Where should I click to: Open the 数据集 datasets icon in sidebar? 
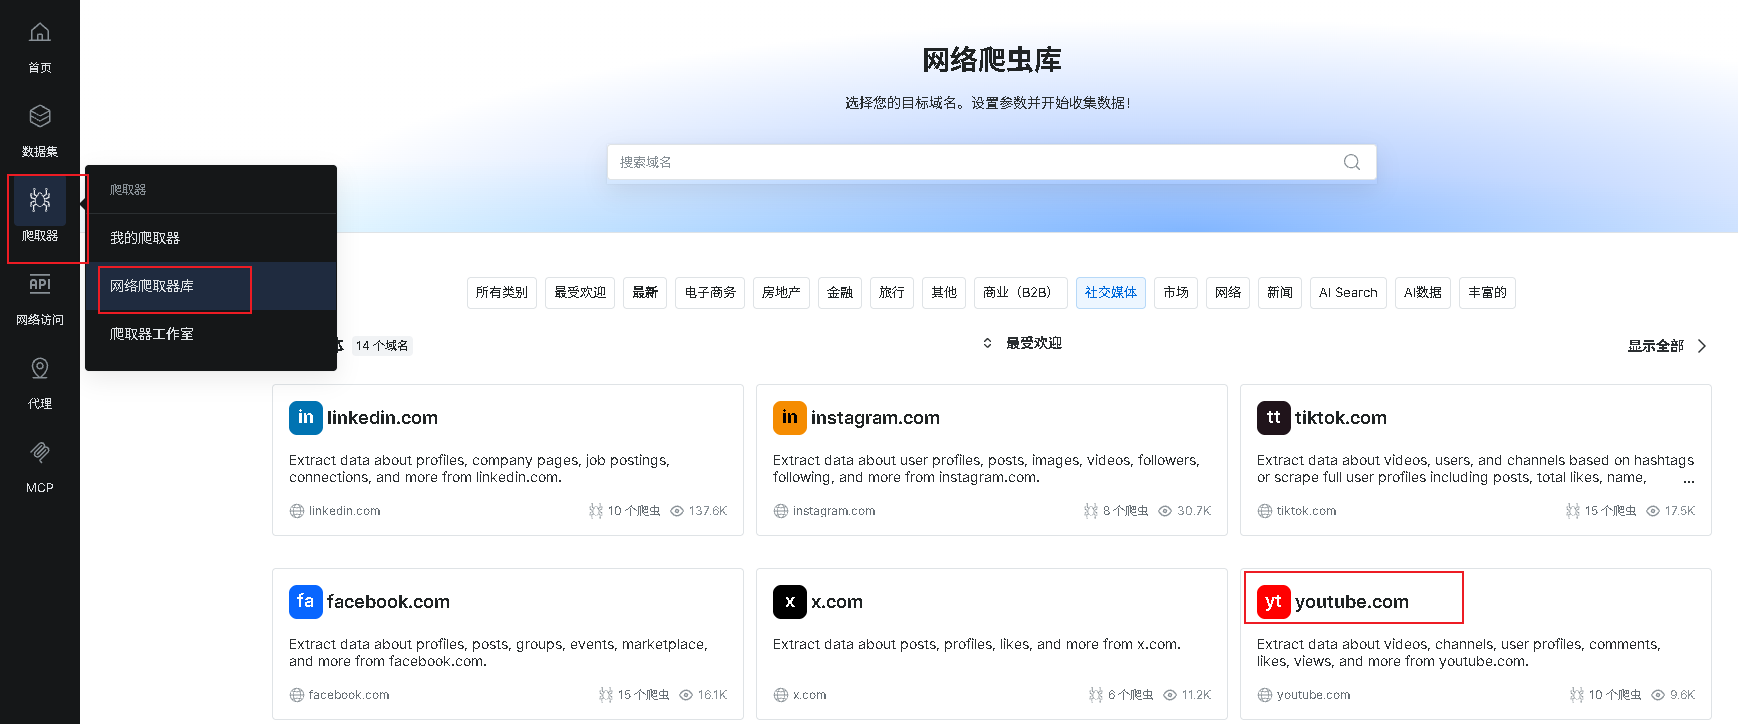[x=40, y=116]
